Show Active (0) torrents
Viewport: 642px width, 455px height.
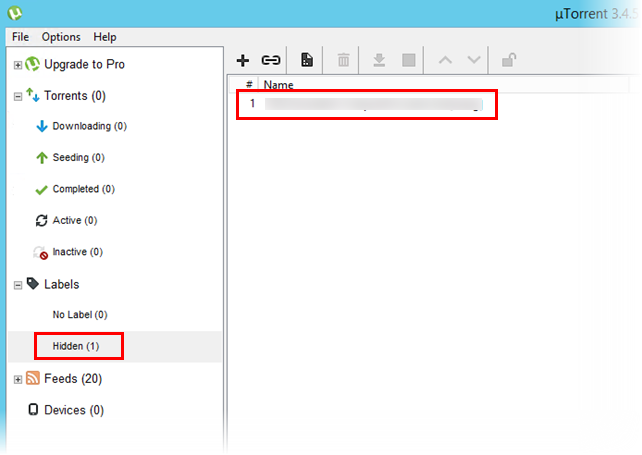[75, 221]
